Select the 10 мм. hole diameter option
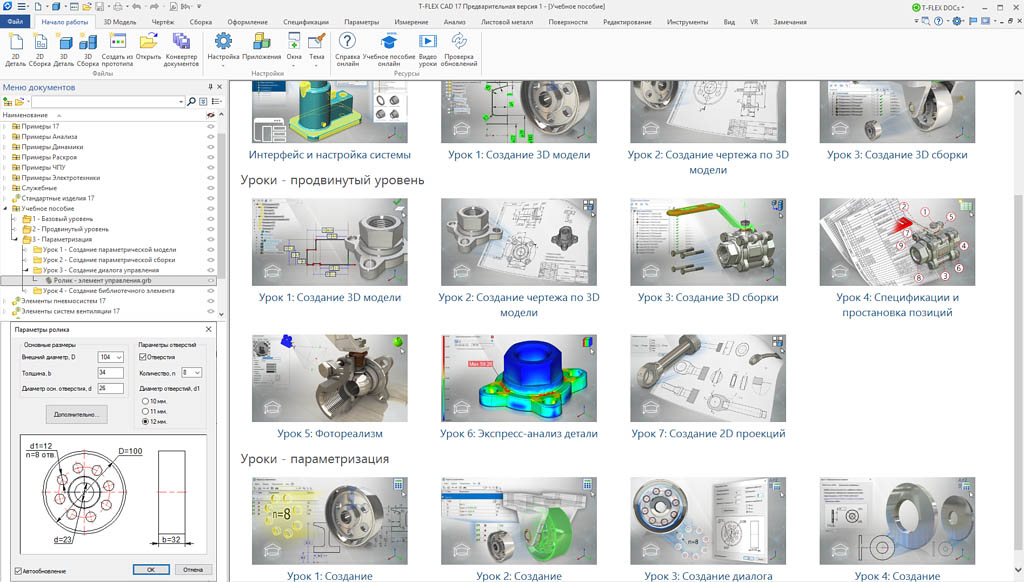This screenshot has width=1024, height=582. point(145,401)
